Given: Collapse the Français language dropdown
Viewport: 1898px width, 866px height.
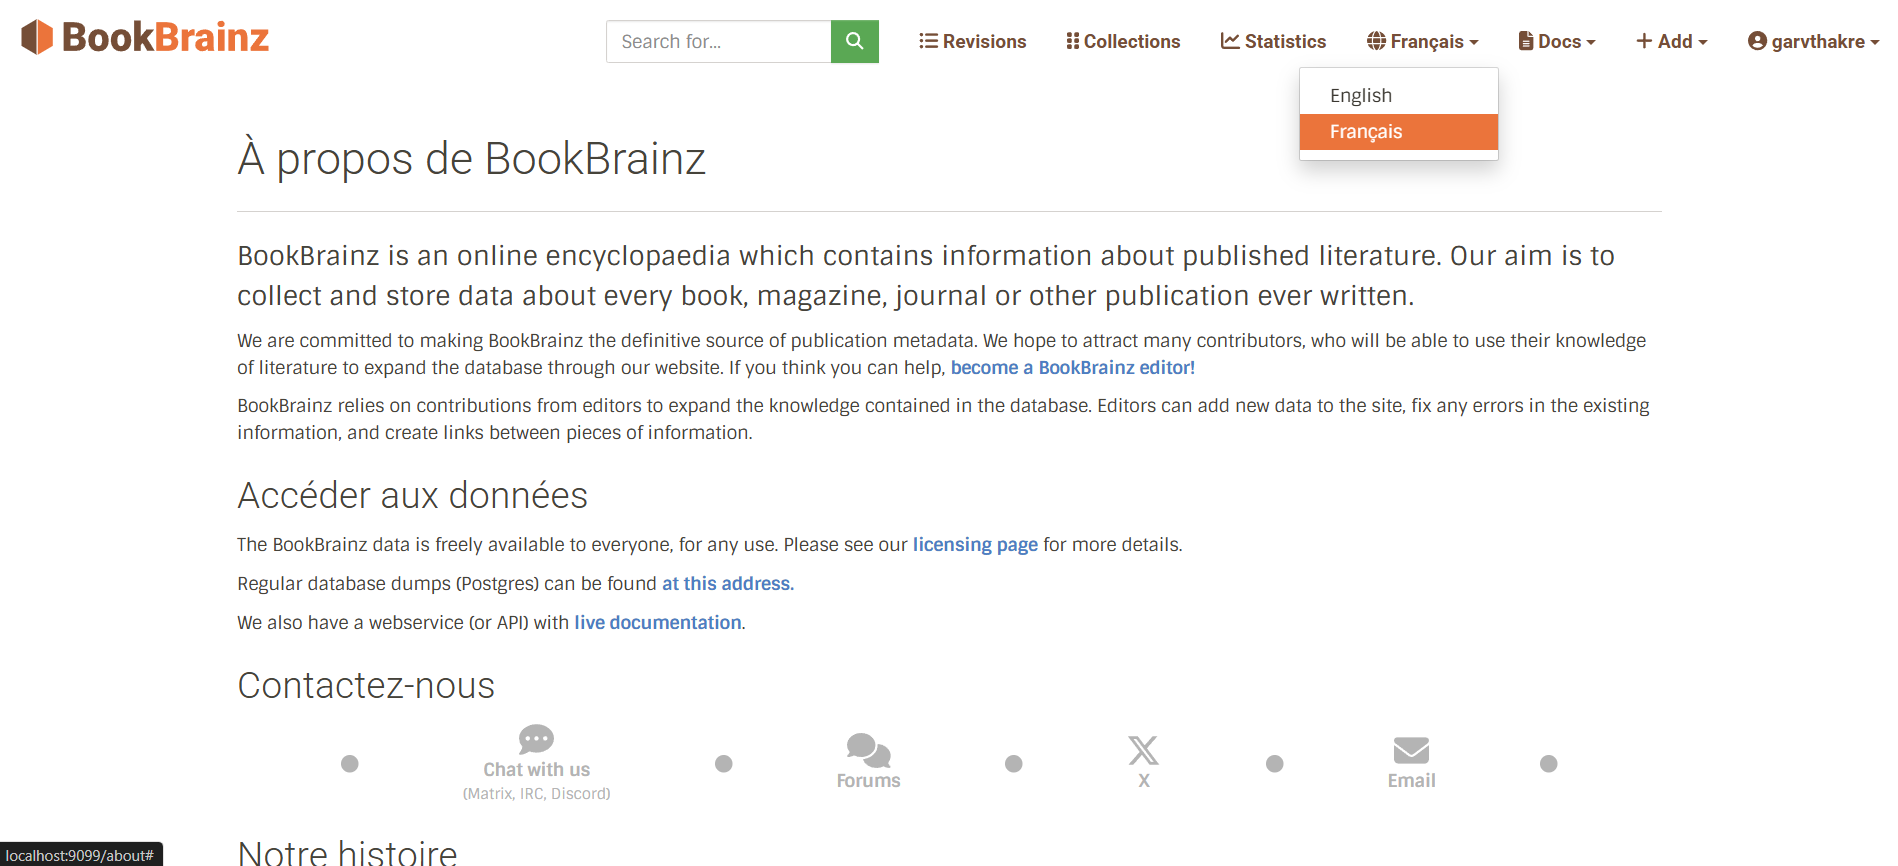Looking at the screenshot, I should (x=1422, y=41).
